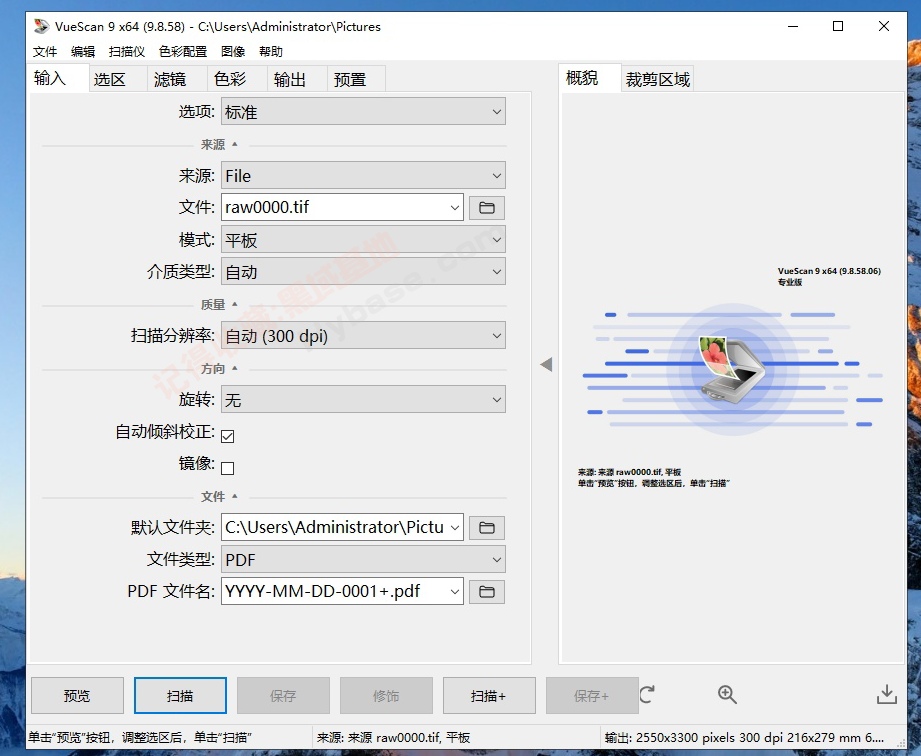
Task: Click the 保存 button
Action: coord(283,695)
